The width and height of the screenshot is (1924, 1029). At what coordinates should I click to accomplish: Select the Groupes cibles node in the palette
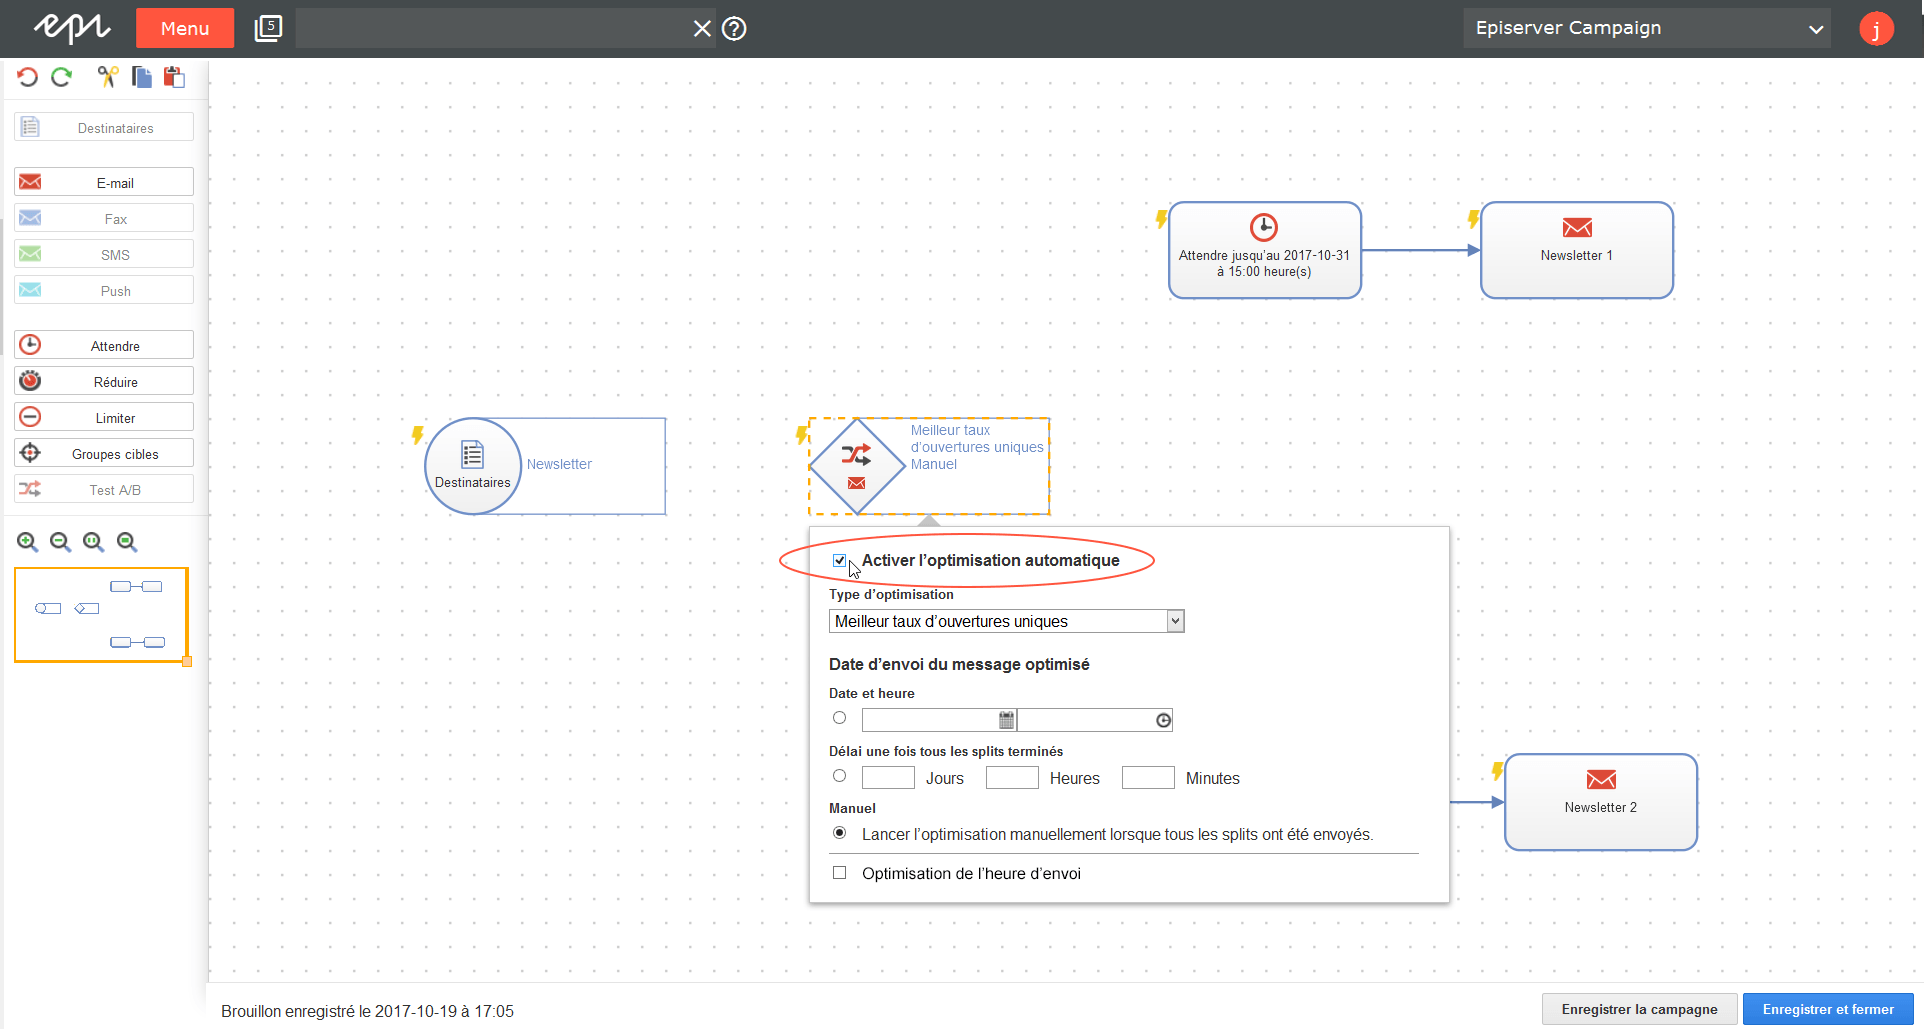[x=104, y=453]
